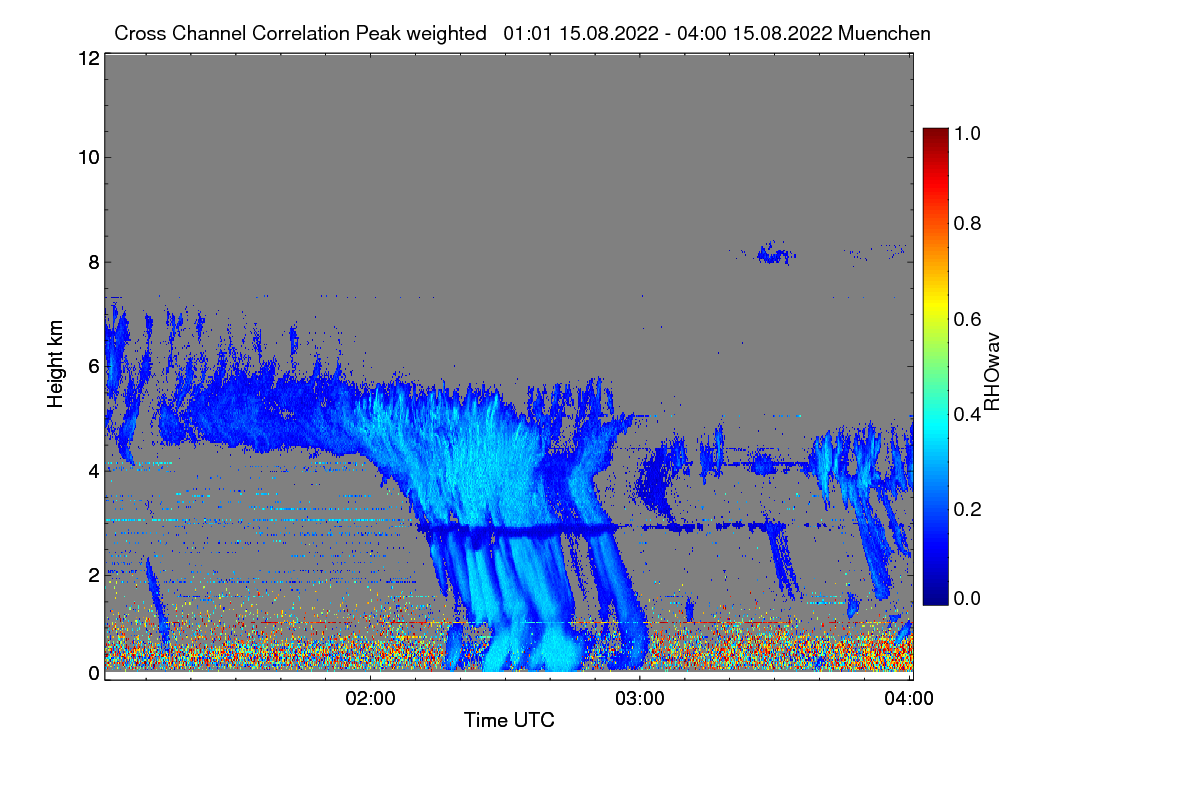This screenshot has width=1200, height=800.
Task: Click the colorbar value '1.0'
Action: (967, 131)
